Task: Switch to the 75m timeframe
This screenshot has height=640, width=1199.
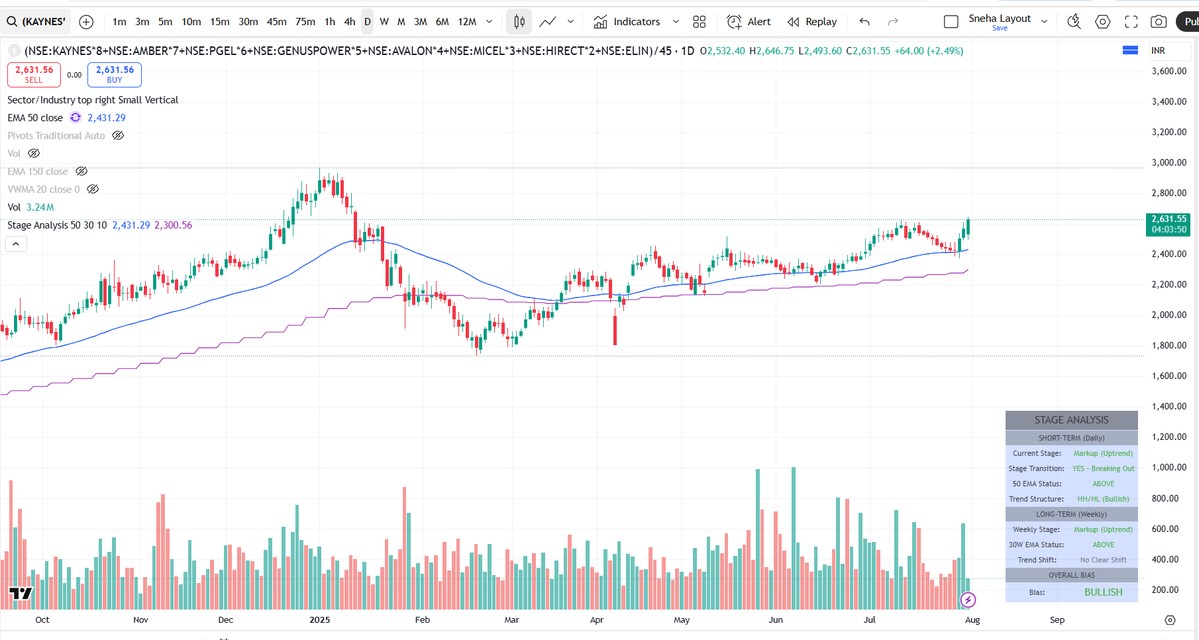Action: point(305,21)
